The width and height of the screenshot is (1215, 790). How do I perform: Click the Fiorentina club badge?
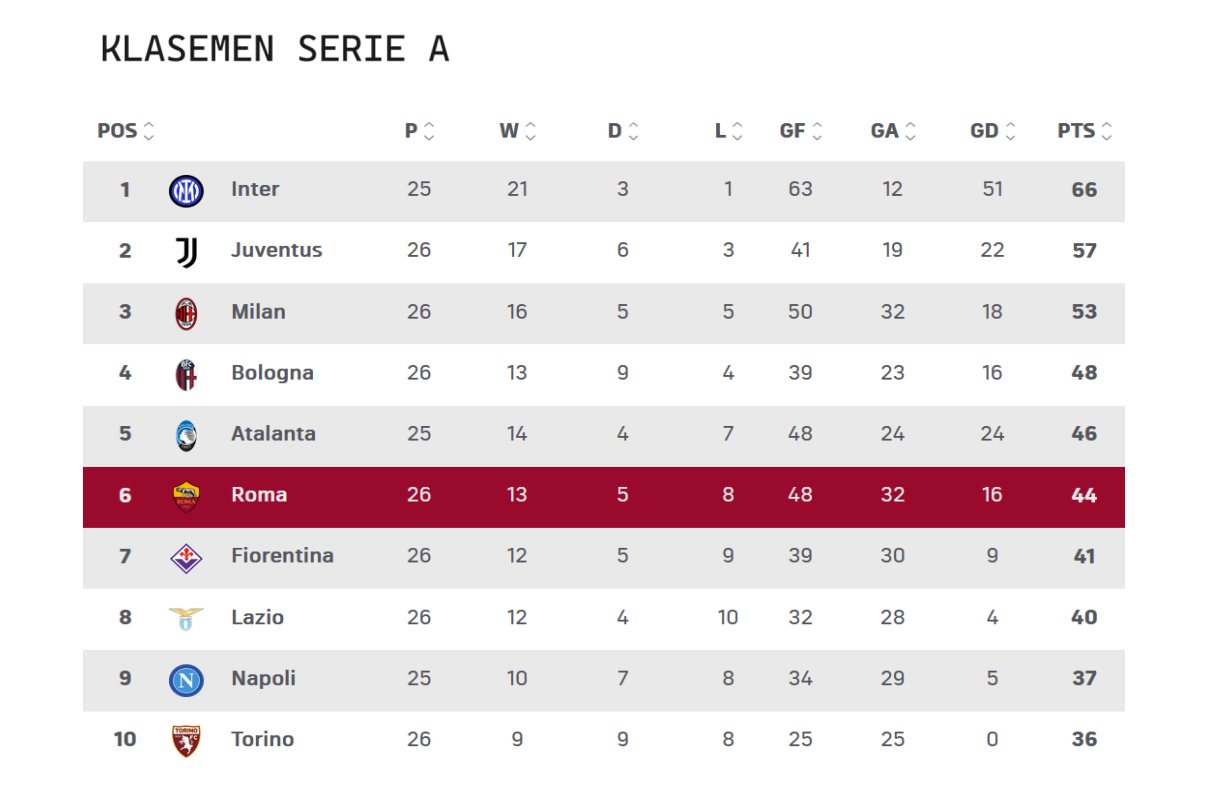pos(185,556)
